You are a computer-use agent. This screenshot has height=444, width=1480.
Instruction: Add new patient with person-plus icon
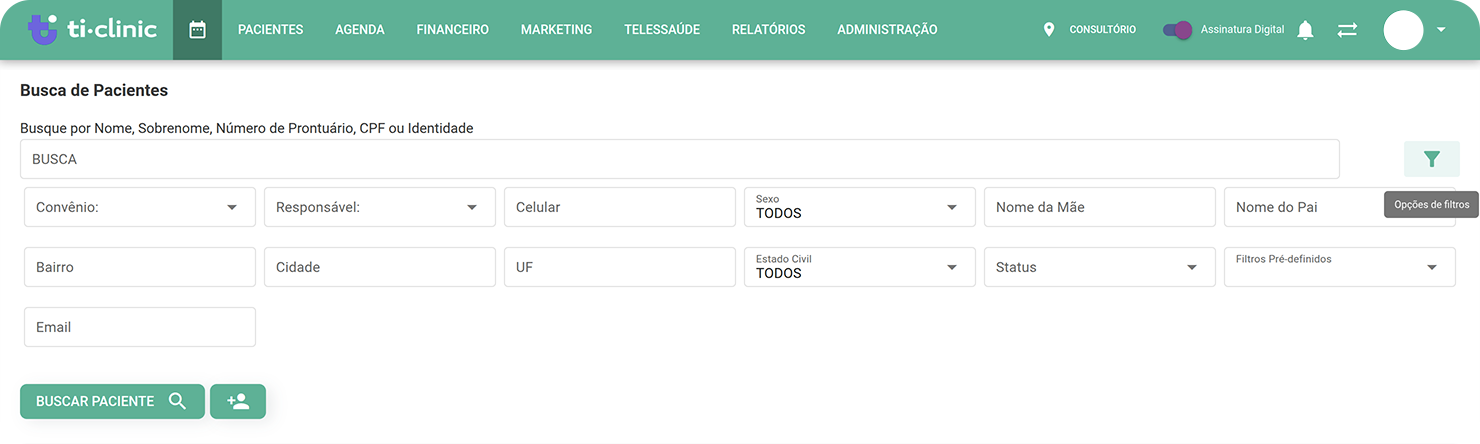coord(238,401)
